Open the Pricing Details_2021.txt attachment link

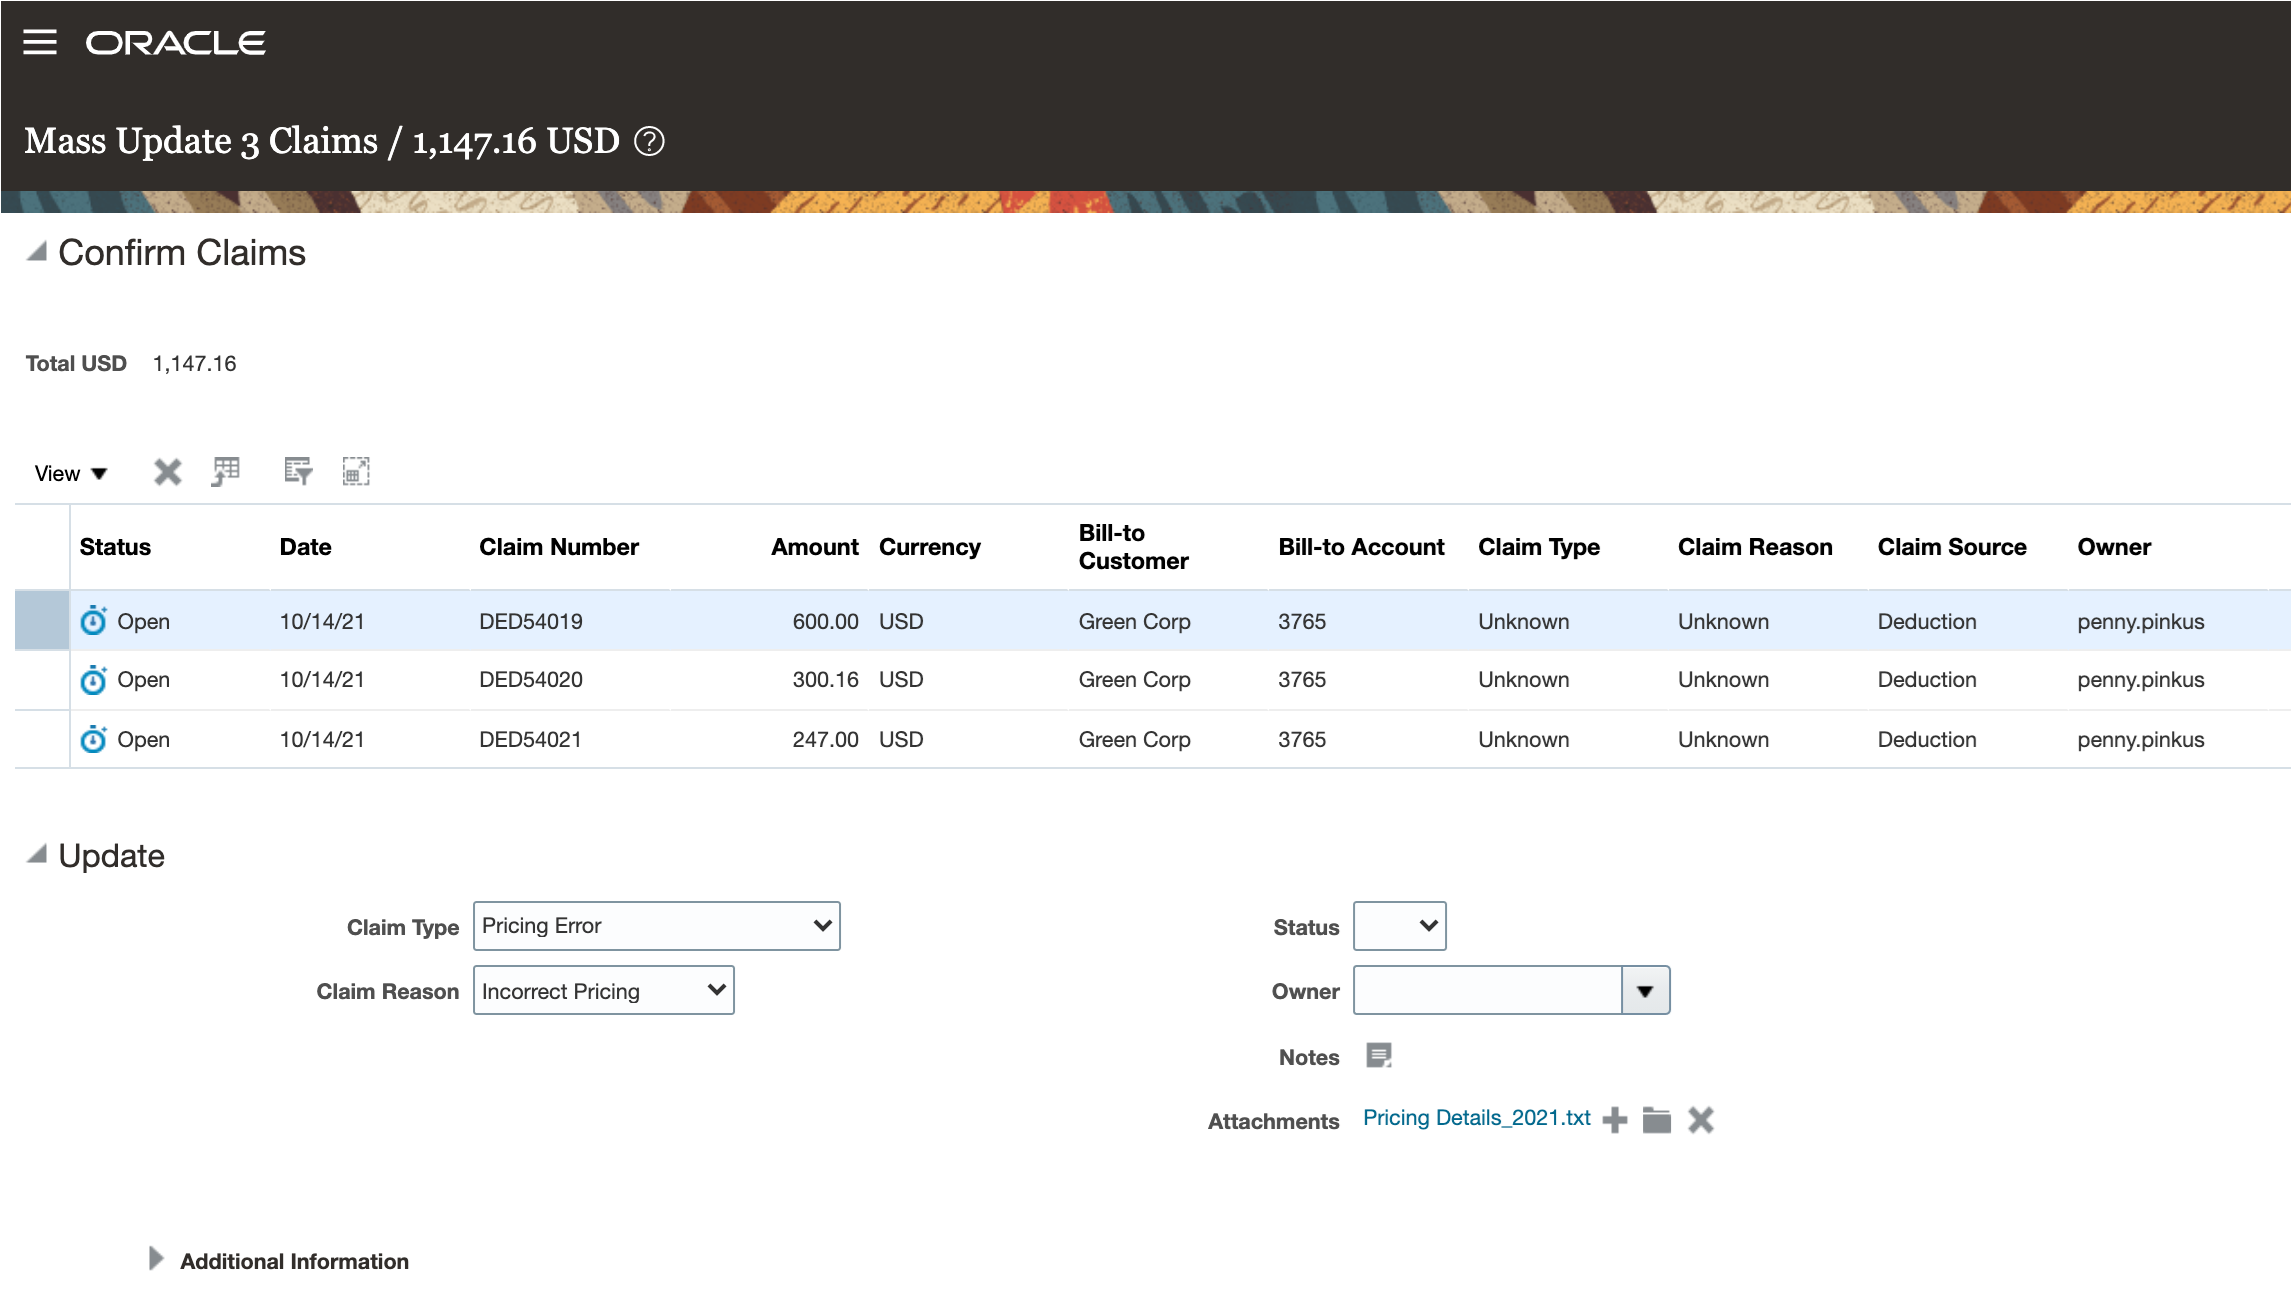1476,1118
